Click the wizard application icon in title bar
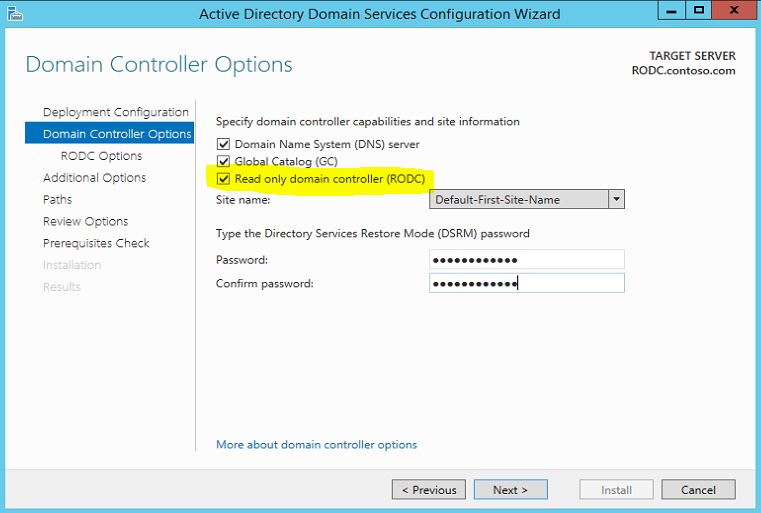This screenshot has width=761, height=513. point(15,14)
